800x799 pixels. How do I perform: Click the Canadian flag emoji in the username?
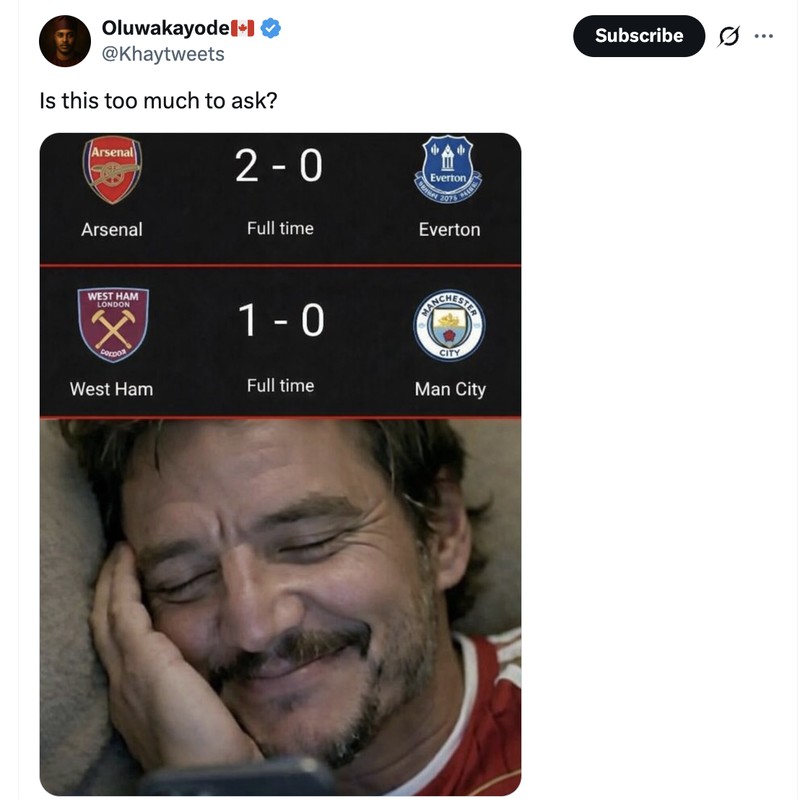tap(238, 29)
